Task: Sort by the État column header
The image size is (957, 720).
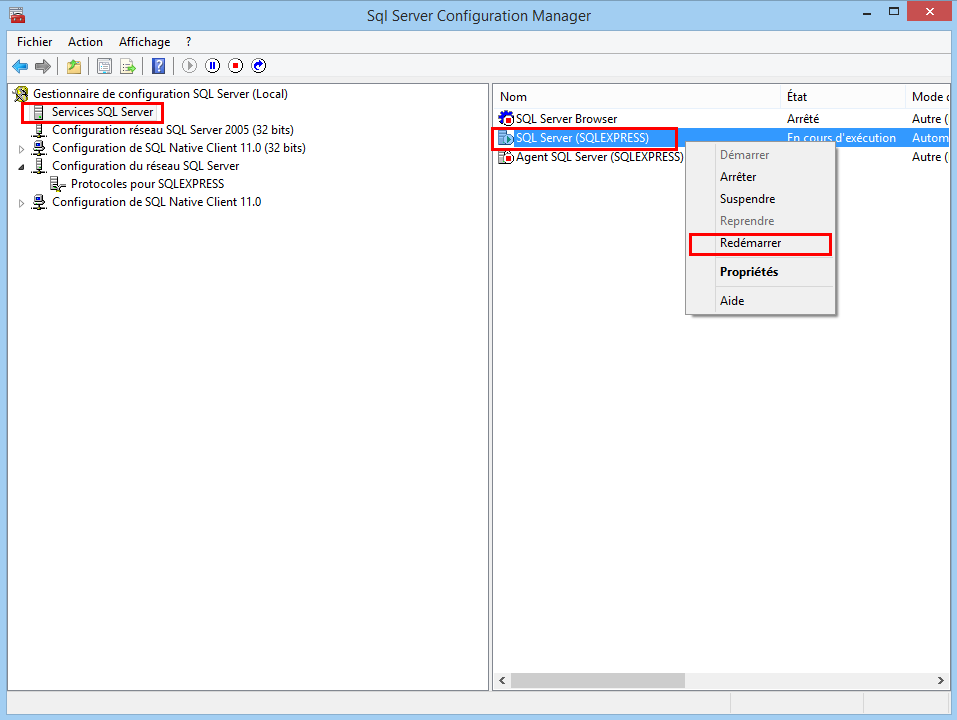Action: click(842, 97)
